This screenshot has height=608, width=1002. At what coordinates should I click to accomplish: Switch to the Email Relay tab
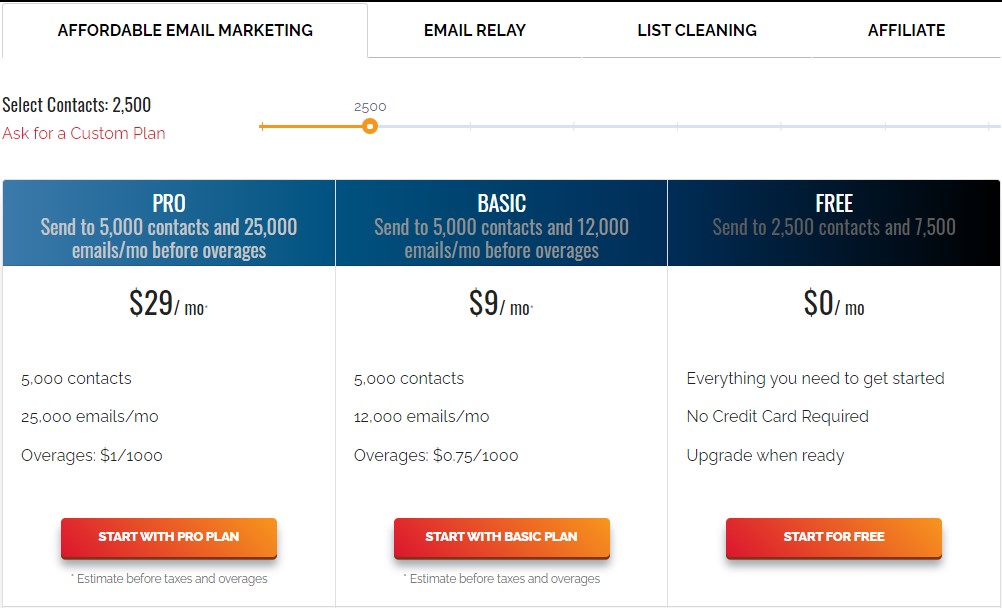click(474, 30)
